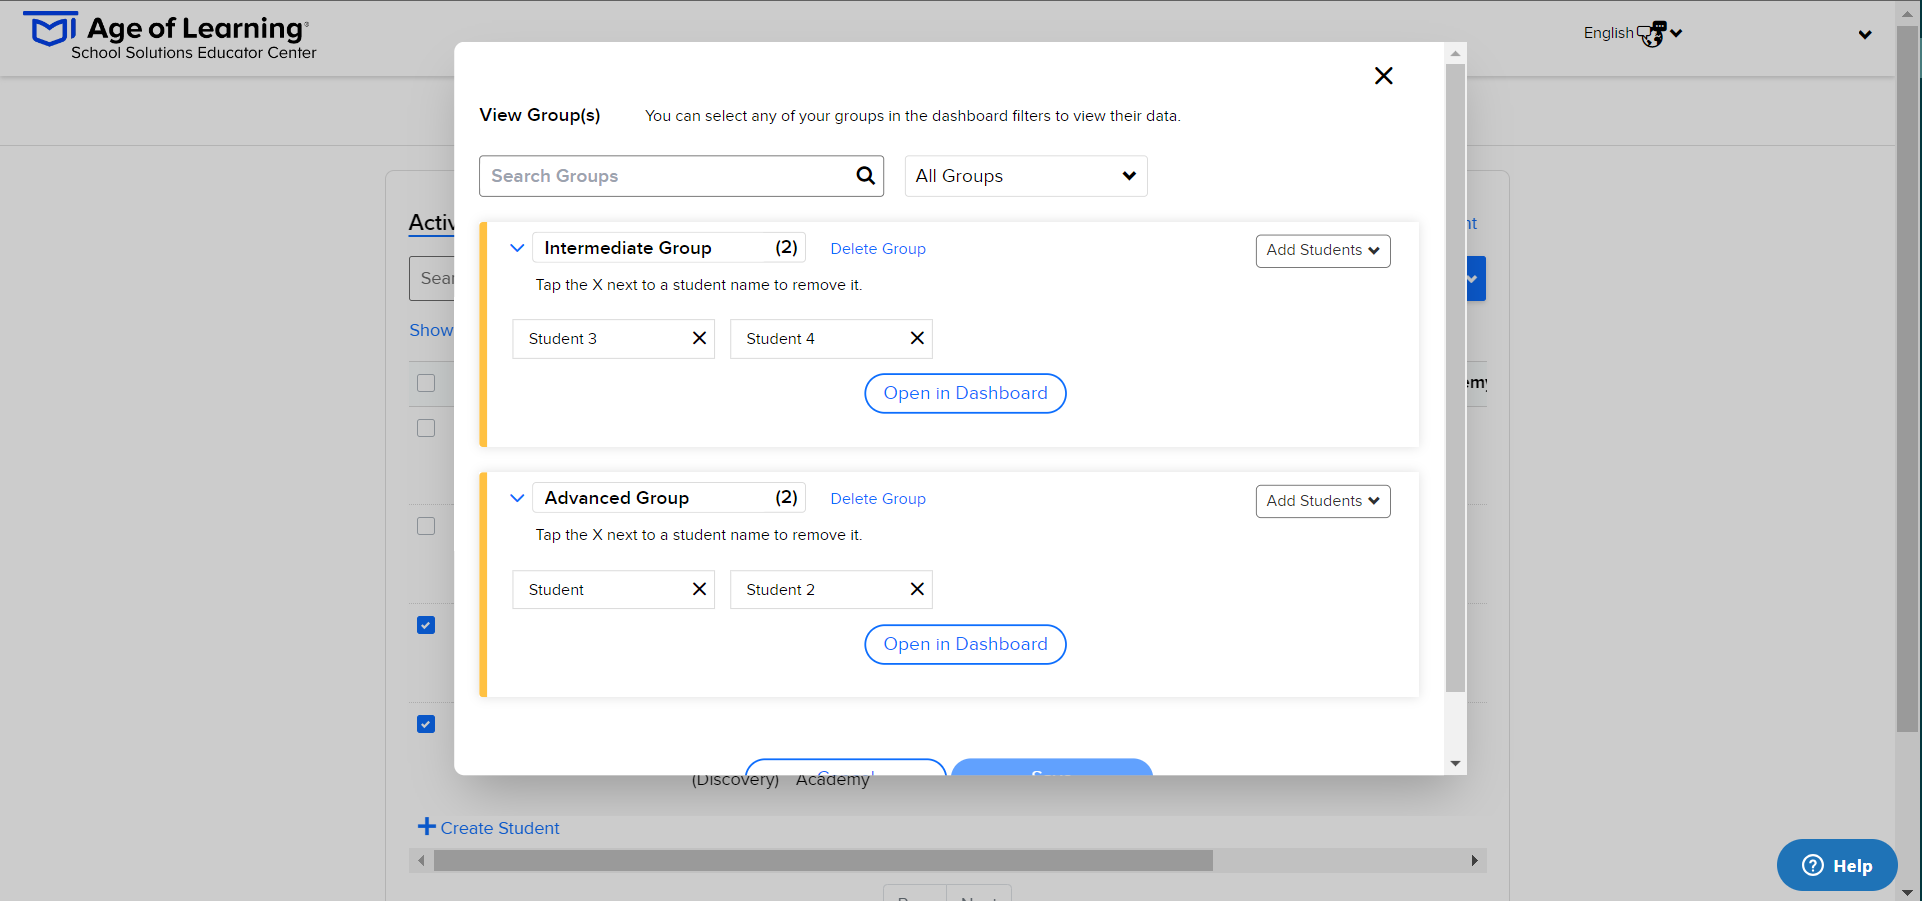This screenshot has height=901, width=1922.
Task: Toggle the select-all header checkbox
Action: [x=426, y=383]
